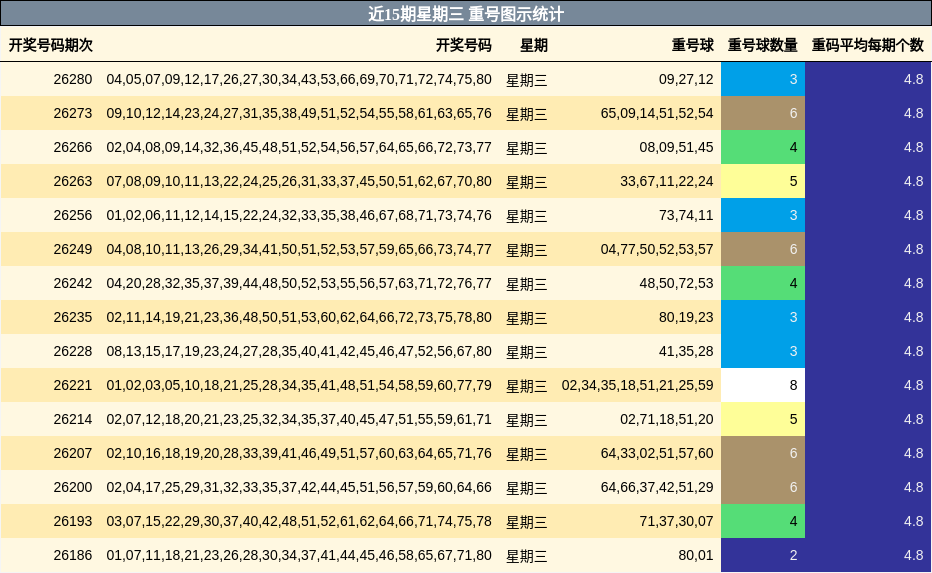Image resolution: width=932 pixels, height=573 pixels.
Task: Click winning numbers of draw 26186
Action: tap(299, 555)
